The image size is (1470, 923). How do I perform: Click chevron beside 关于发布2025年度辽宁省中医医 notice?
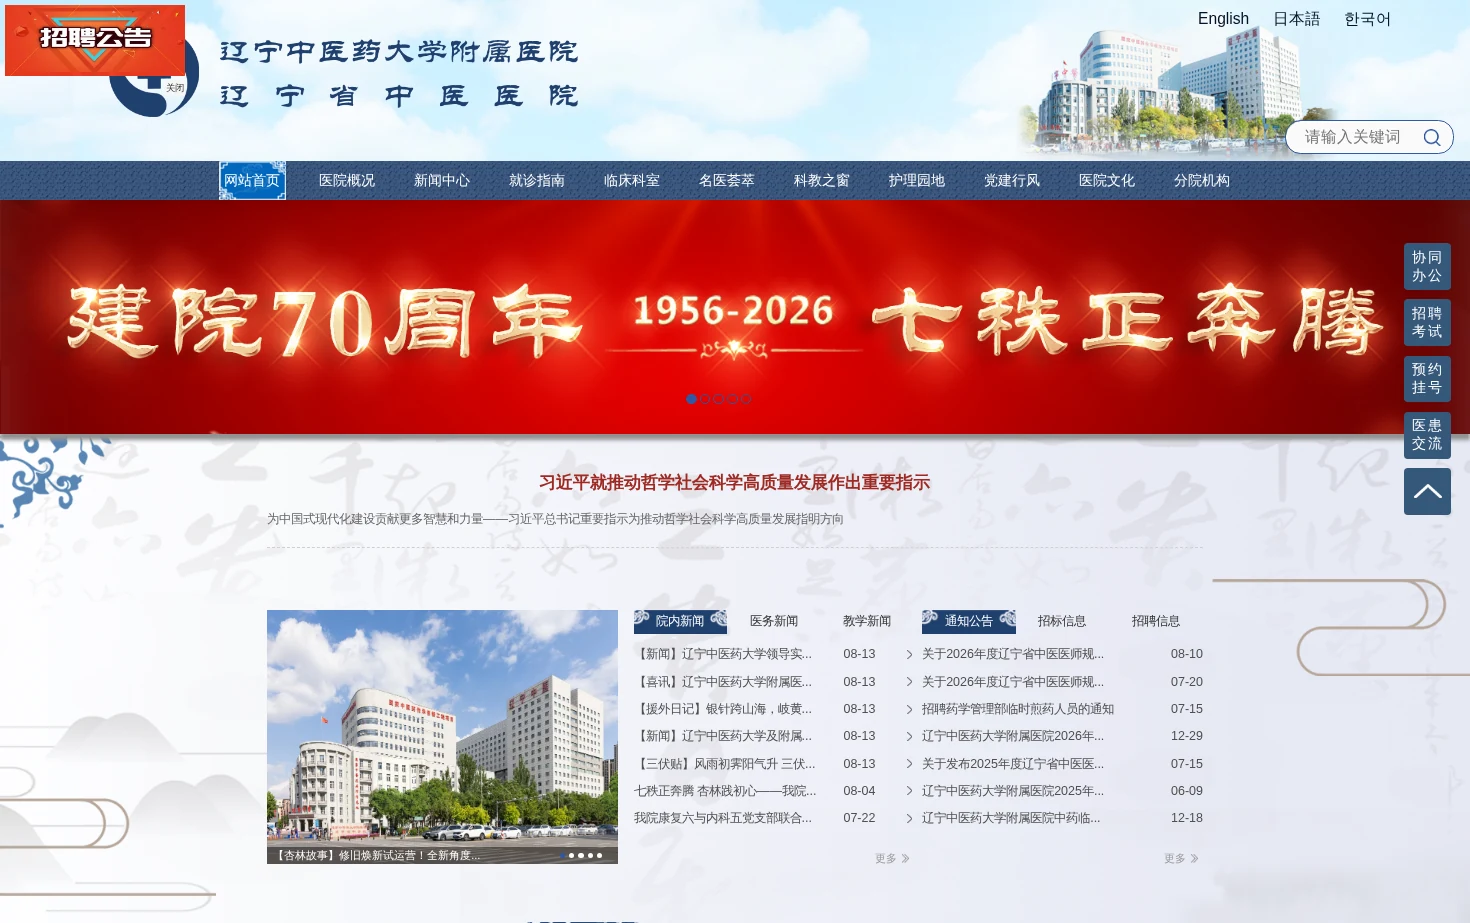tap(909, 764)
